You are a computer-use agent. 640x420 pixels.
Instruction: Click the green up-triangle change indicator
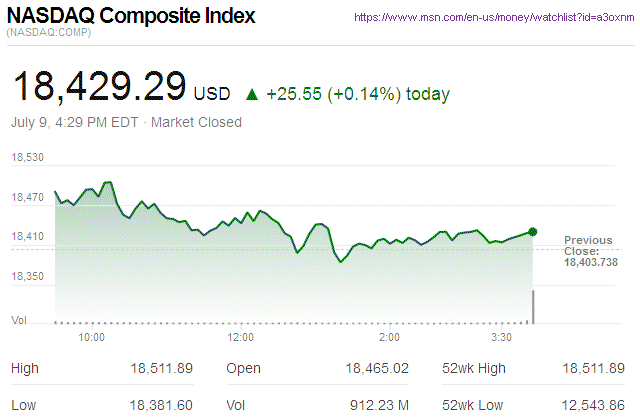252,95
